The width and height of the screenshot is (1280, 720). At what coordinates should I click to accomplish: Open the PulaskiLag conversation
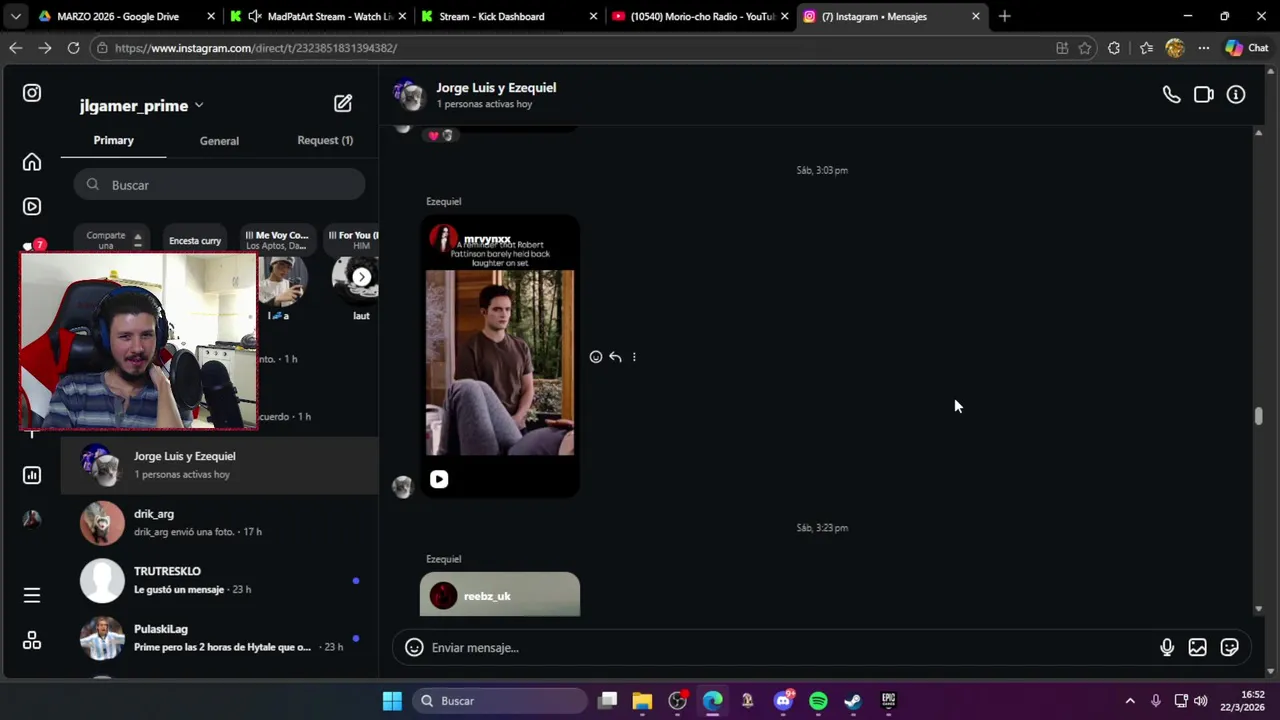[220, 638]
